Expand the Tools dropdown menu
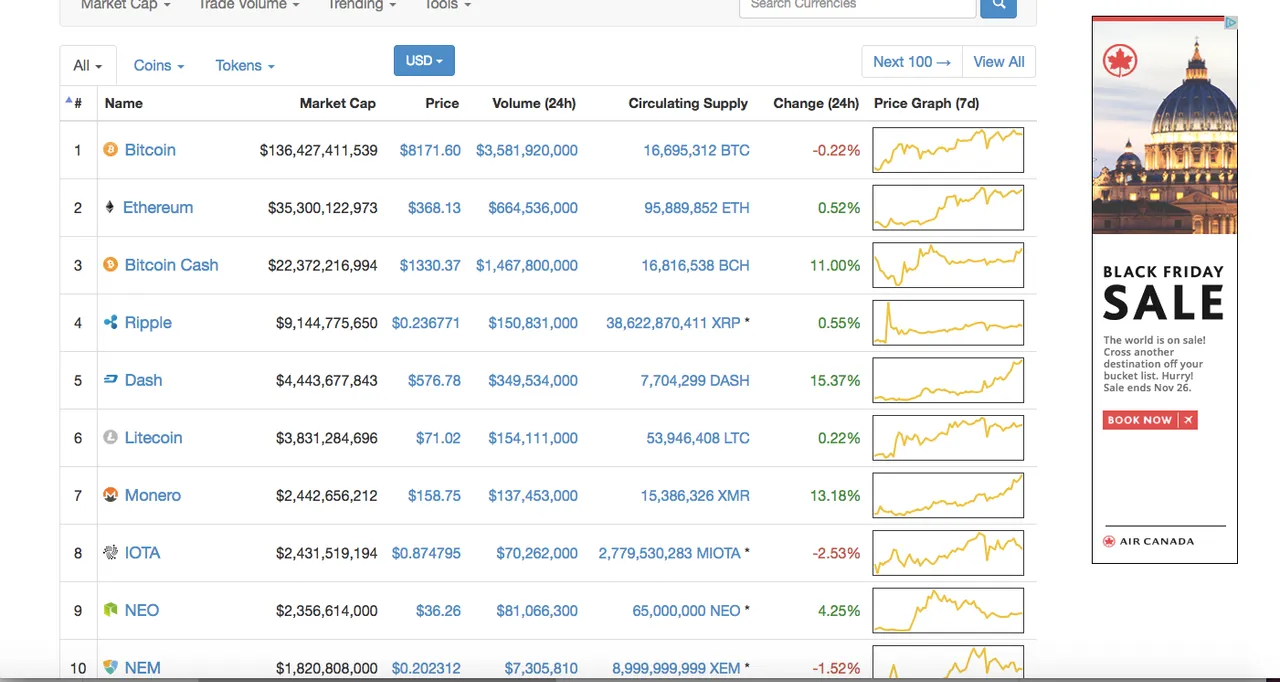The image size is (1280, 682). click(448, 5)
